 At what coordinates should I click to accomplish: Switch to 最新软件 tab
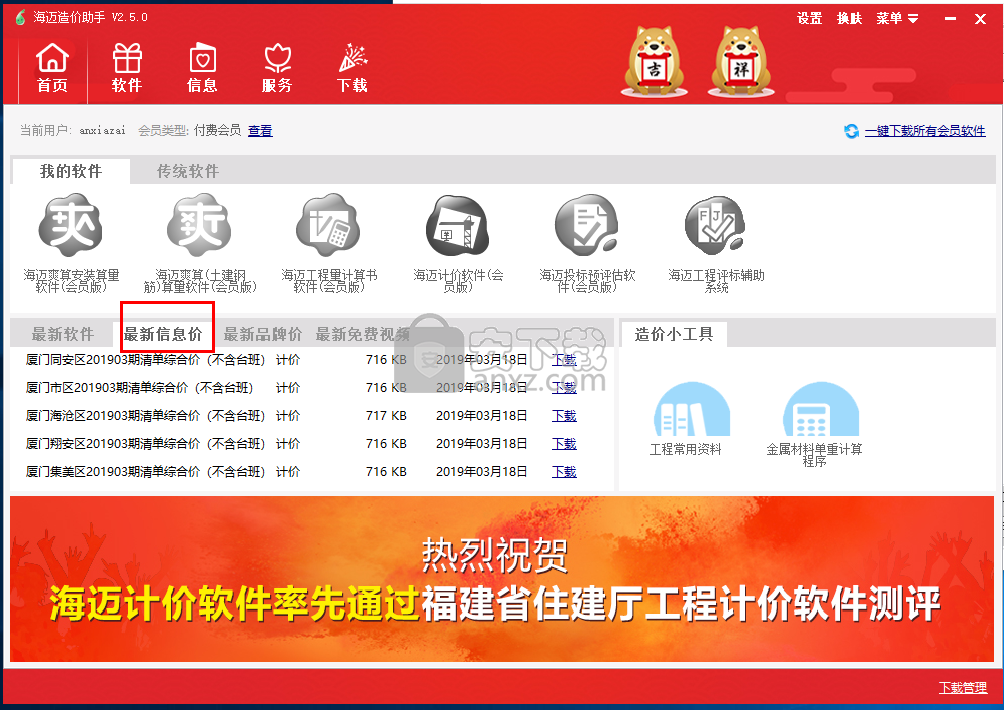[x=63, y=334]
